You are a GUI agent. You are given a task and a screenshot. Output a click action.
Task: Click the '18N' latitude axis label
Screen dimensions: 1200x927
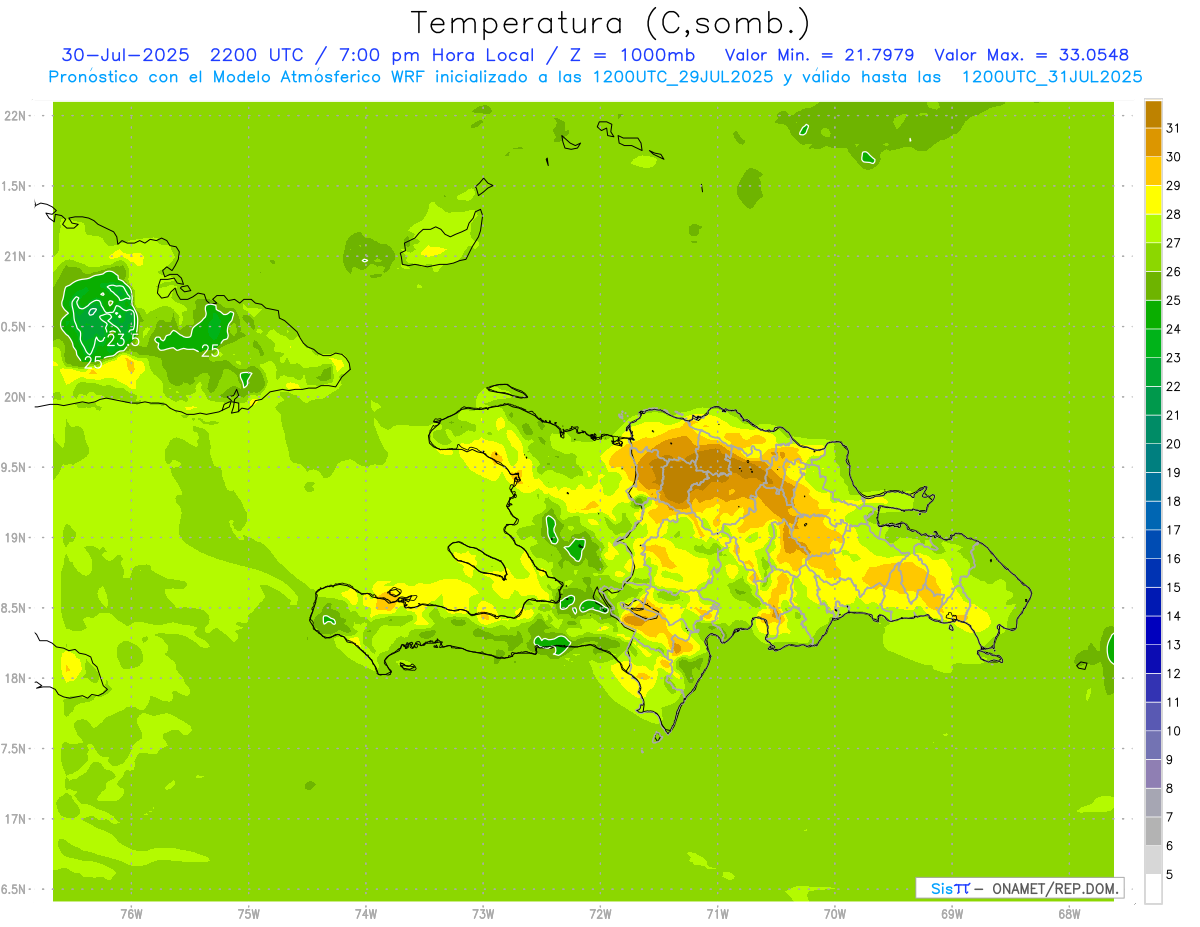click(15, 678)
